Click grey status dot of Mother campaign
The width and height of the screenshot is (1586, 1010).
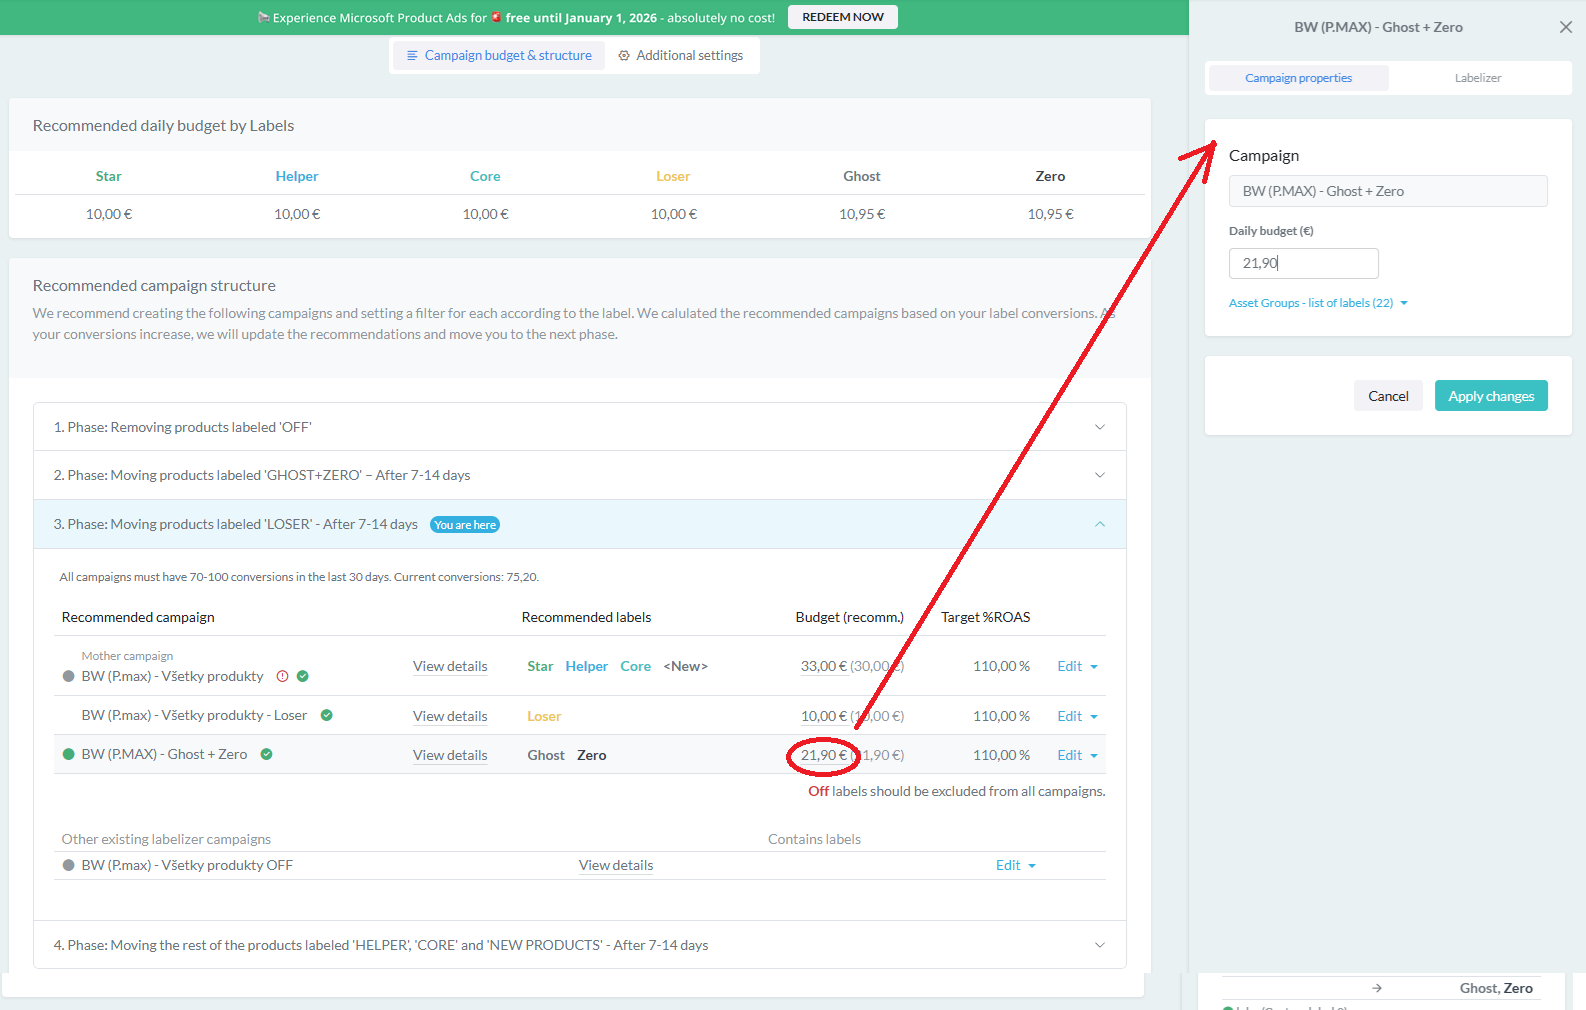click(69, 676)
